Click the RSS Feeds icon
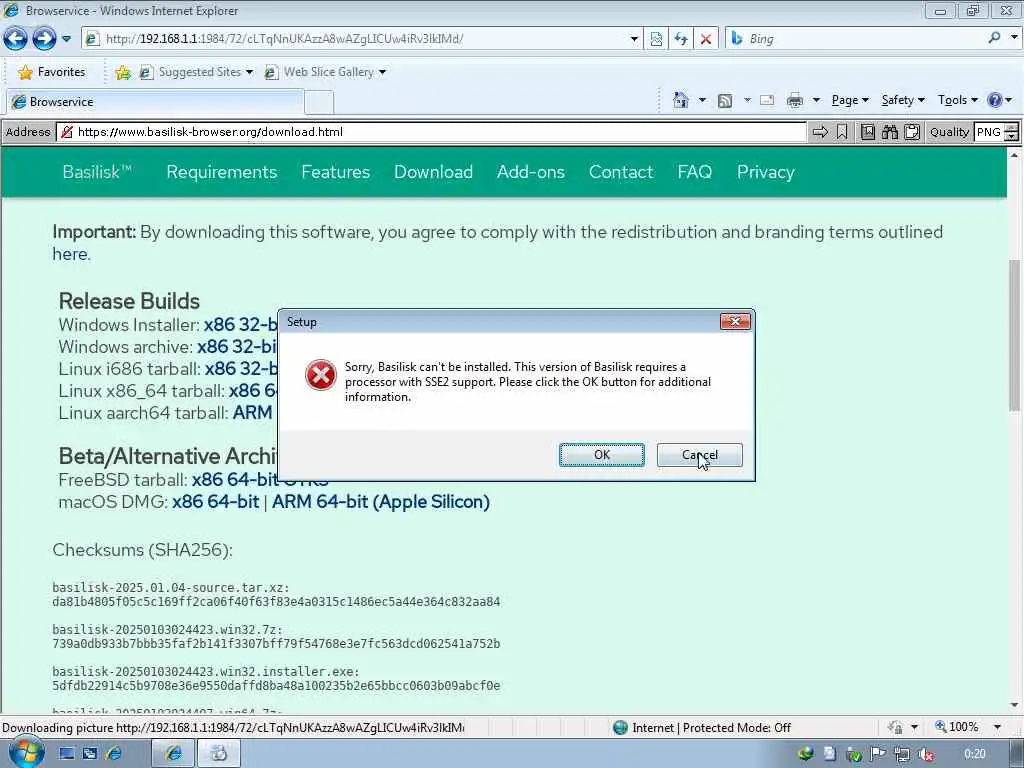This screenshot has height=768, width=1024. click(725, 101)
